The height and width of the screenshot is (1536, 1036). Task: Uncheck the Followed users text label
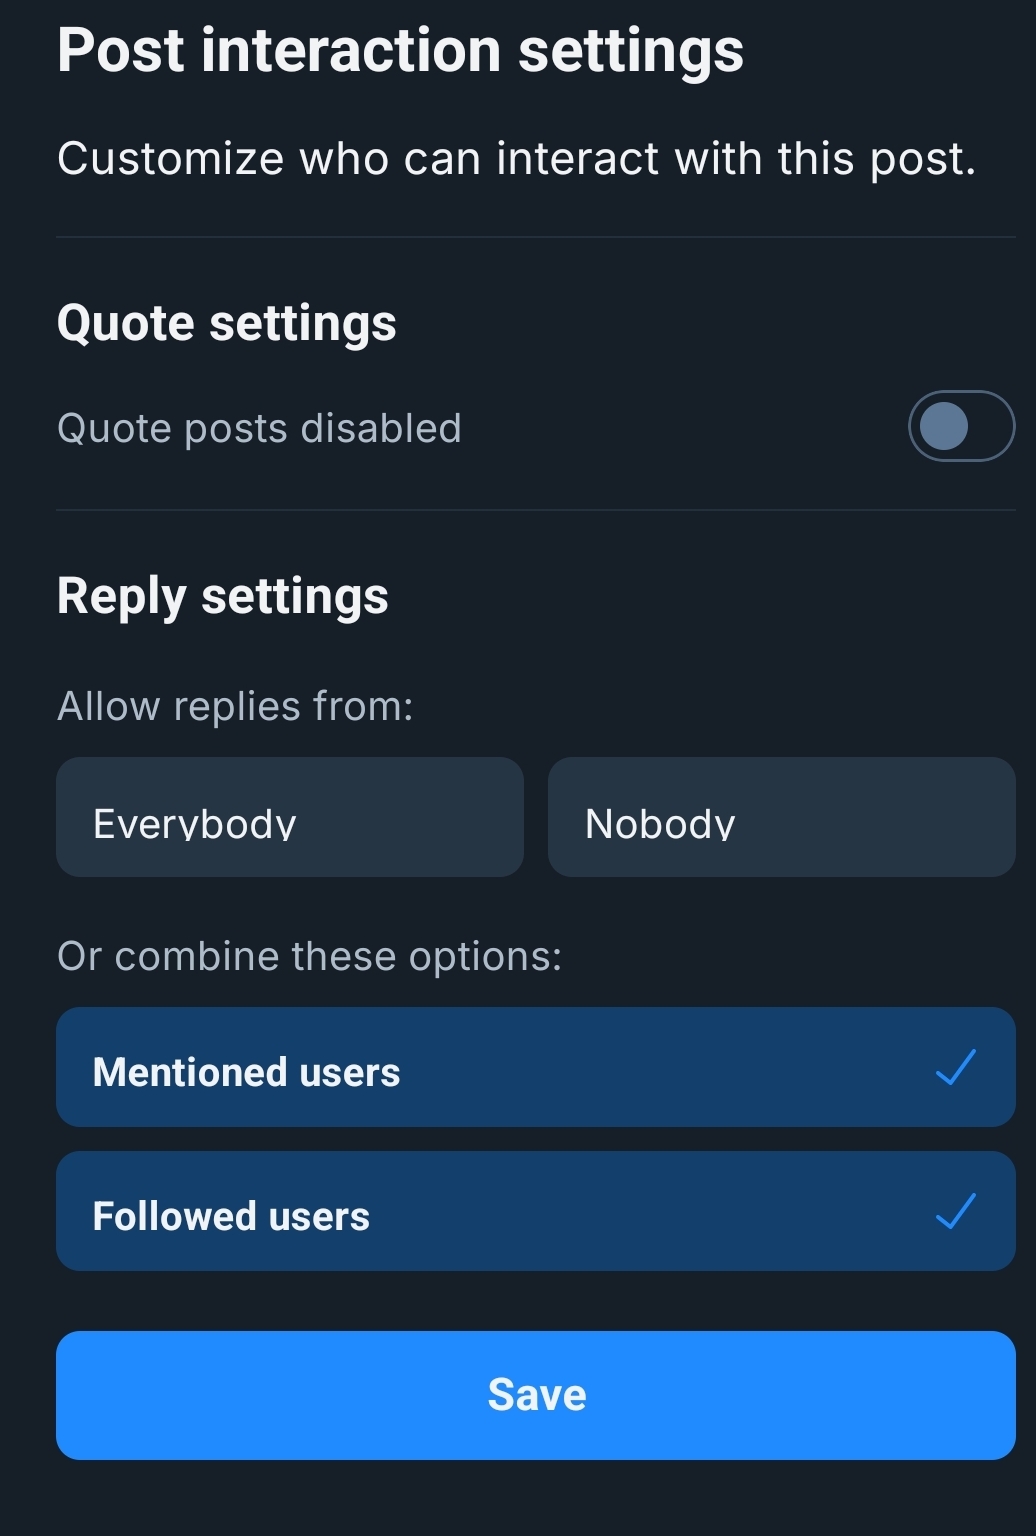click(231, 1216)
